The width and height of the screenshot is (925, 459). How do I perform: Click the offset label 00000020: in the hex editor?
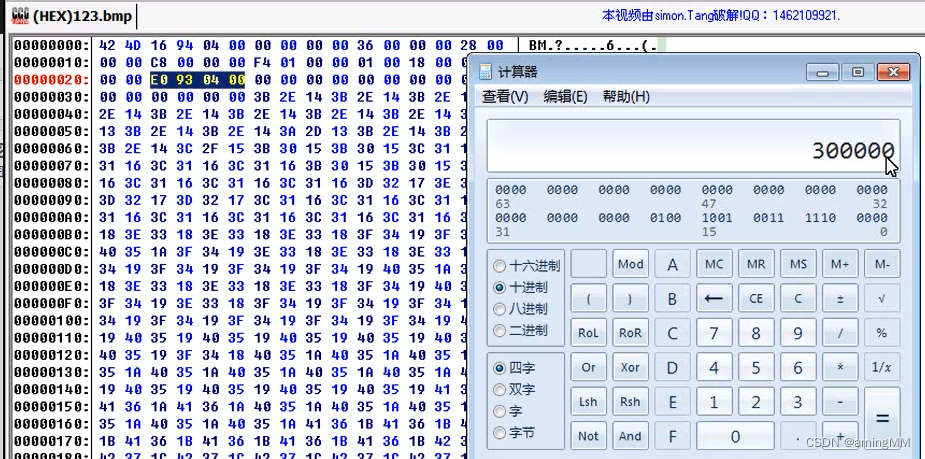click(x=52, y=80)
